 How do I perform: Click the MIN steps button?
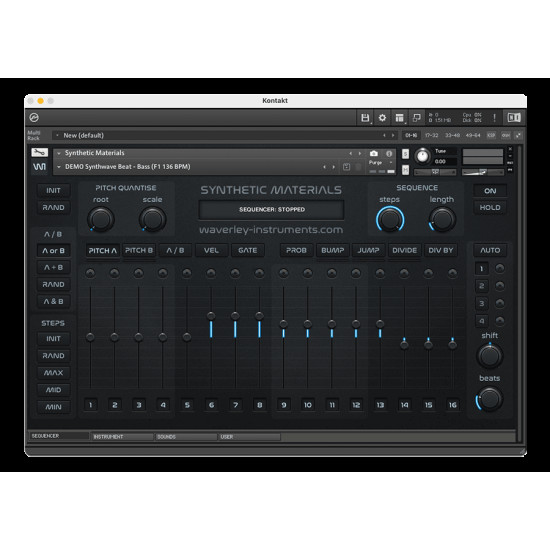click(x=54, y=407)
